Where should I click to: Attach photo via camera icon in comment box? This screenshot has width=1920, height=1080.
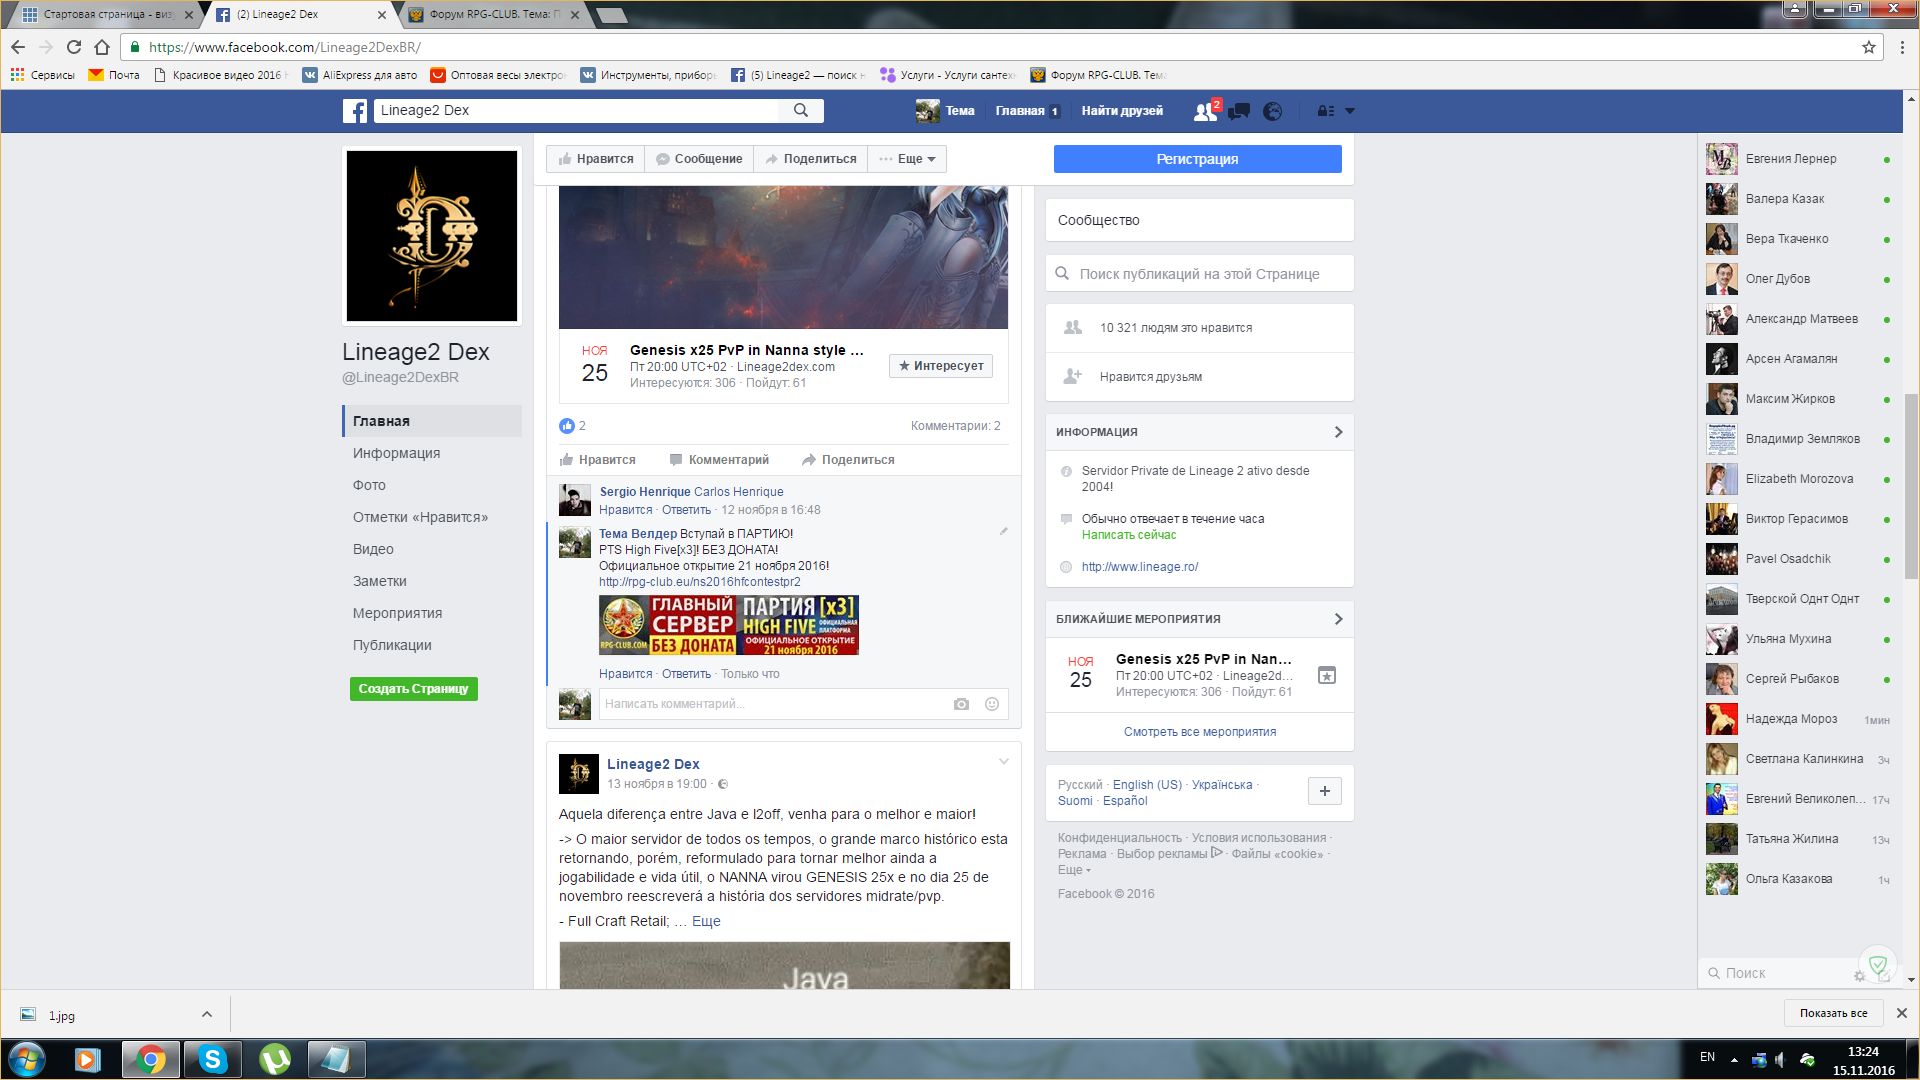click(x=961, y=704)
